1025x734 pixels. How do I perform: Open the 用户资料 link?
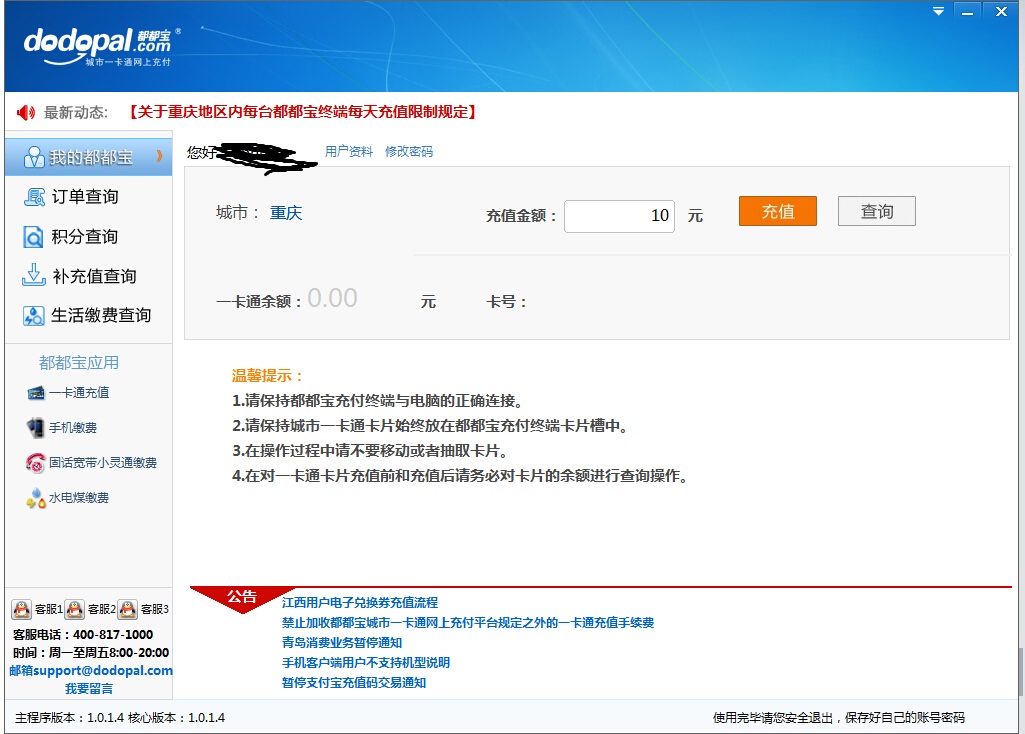point(349,152)
